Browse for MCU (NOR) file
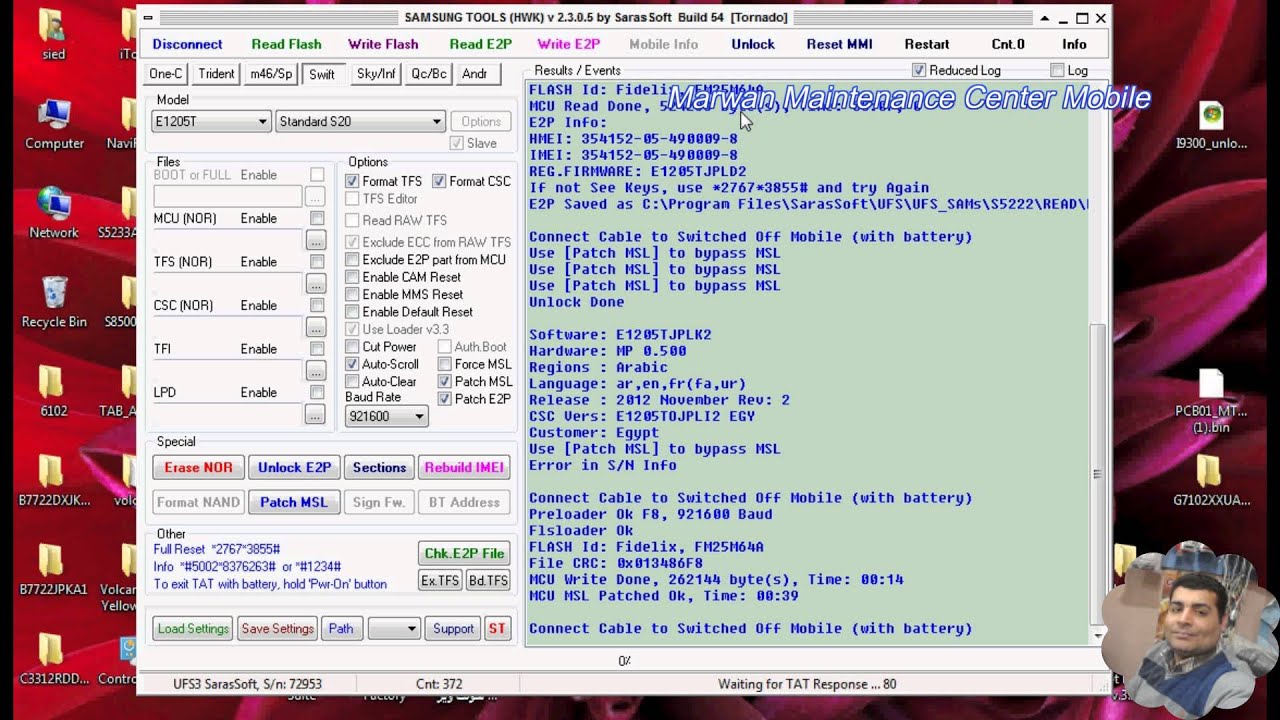This screenshot has height=720, width=1280. click(315, 241)
